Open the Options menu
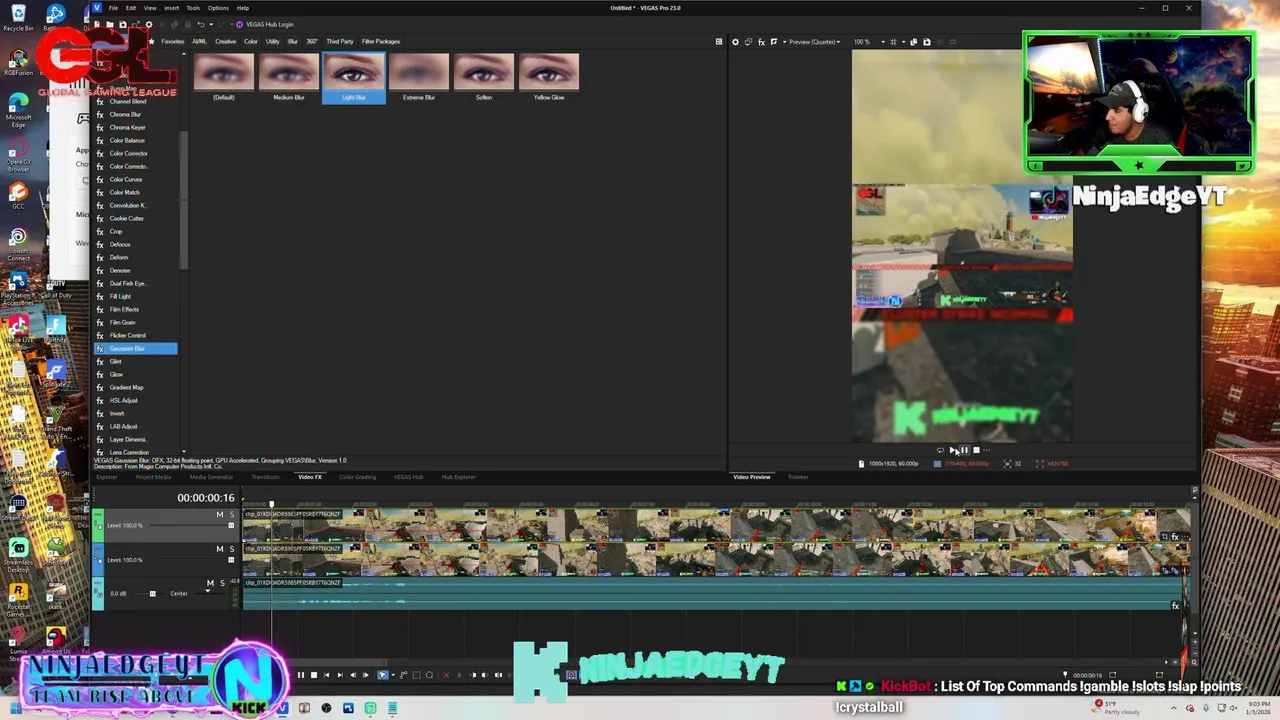This screenshot has width=1280, height=720. [x=218, y=8]
